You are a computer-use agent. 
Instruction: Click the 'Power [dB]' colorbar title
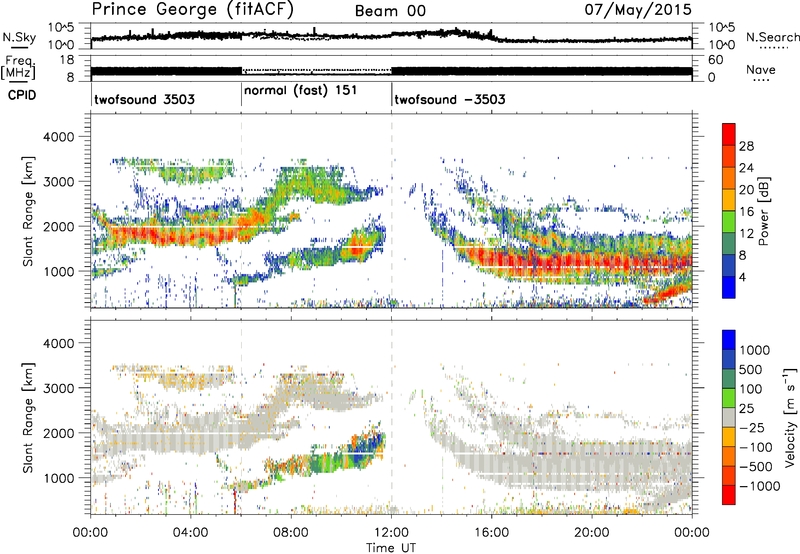click(x=763, y=211)
